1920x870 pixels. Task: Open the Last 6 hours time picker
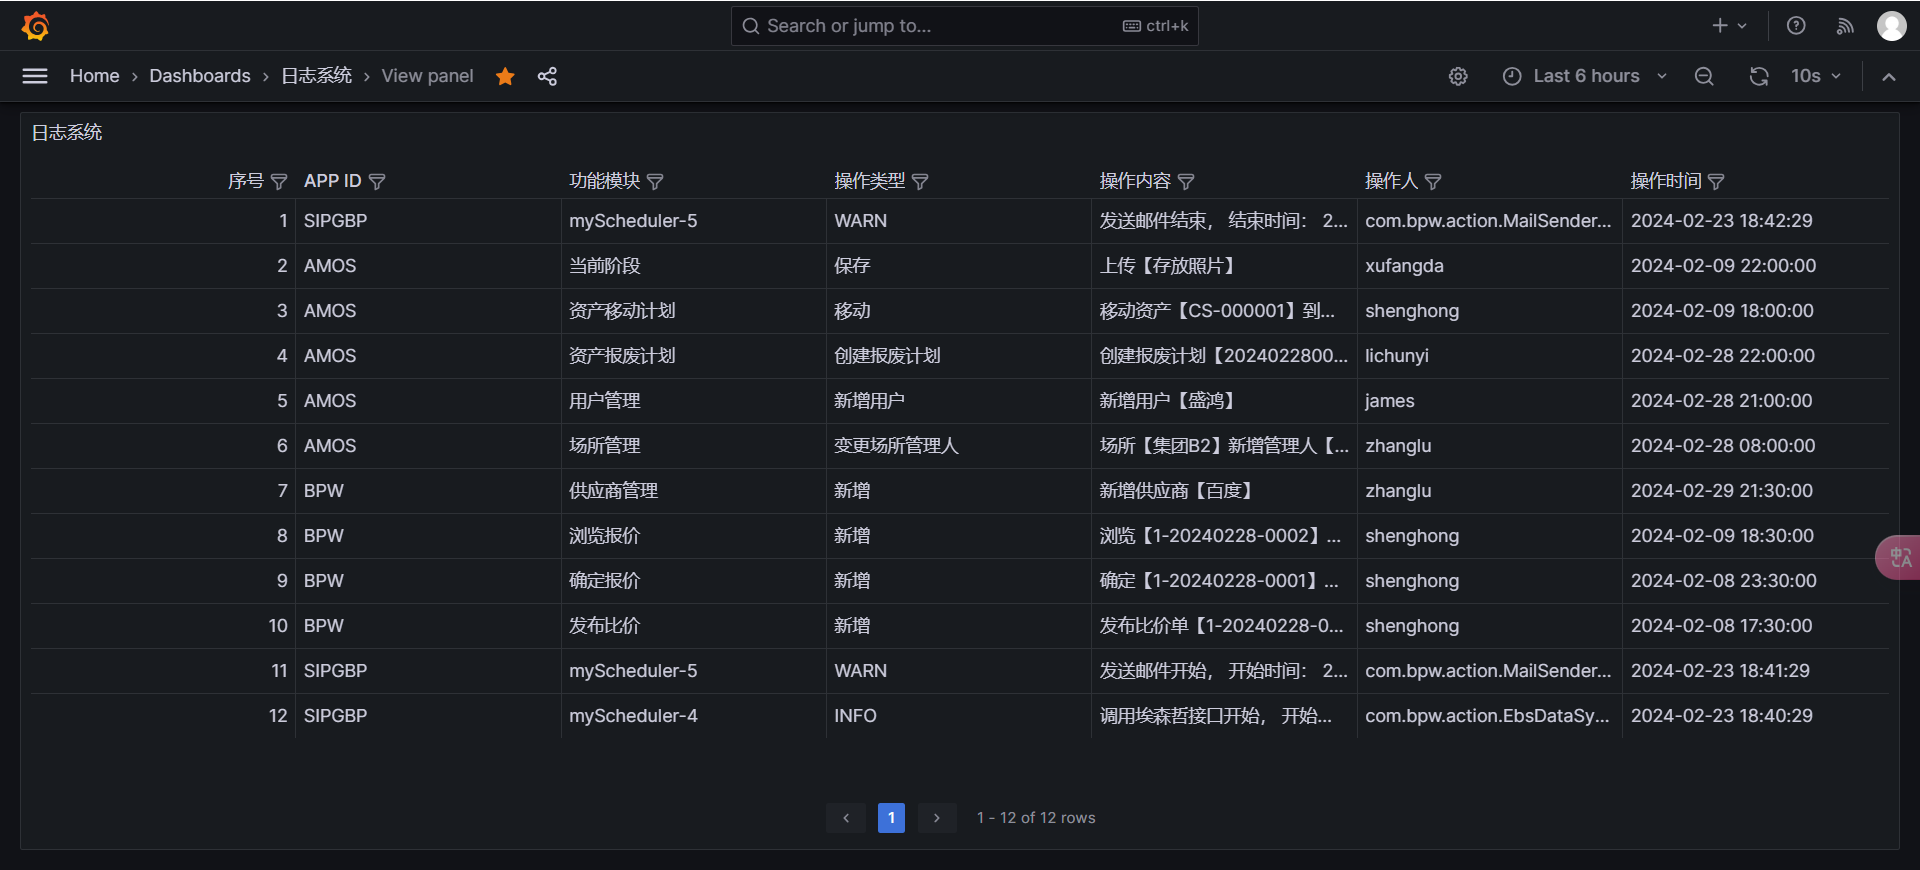tap(1585, 76)
